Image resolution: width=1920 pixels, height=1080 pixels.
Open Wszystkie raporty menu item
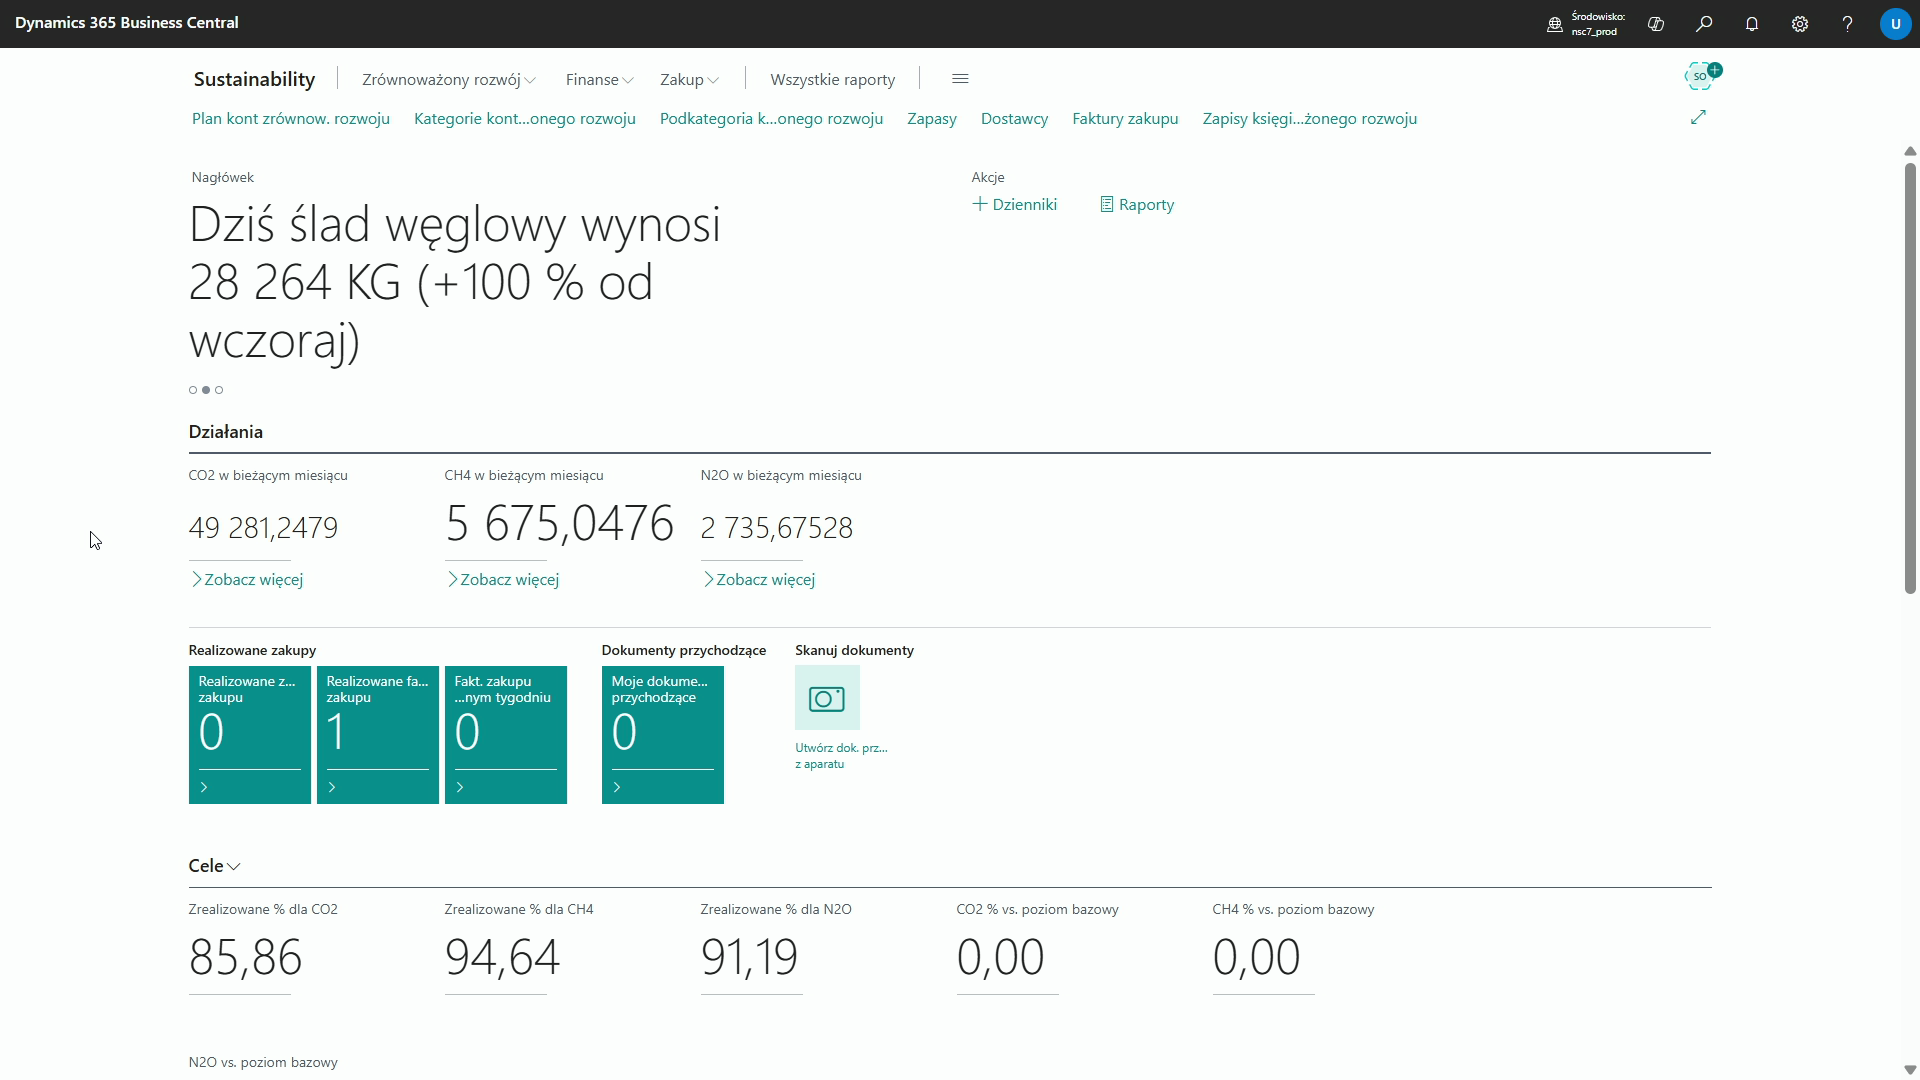(832, 80)
